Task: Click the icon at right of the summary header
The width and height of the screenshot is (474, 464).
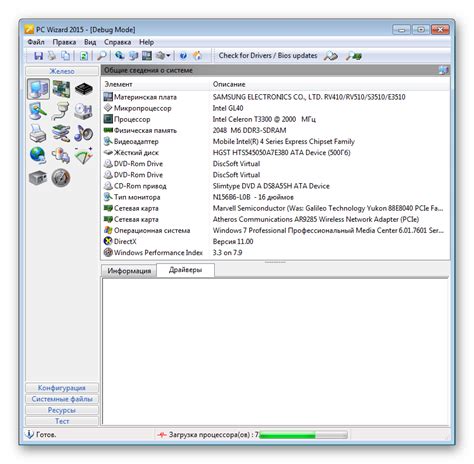Action: pos(444,70)
